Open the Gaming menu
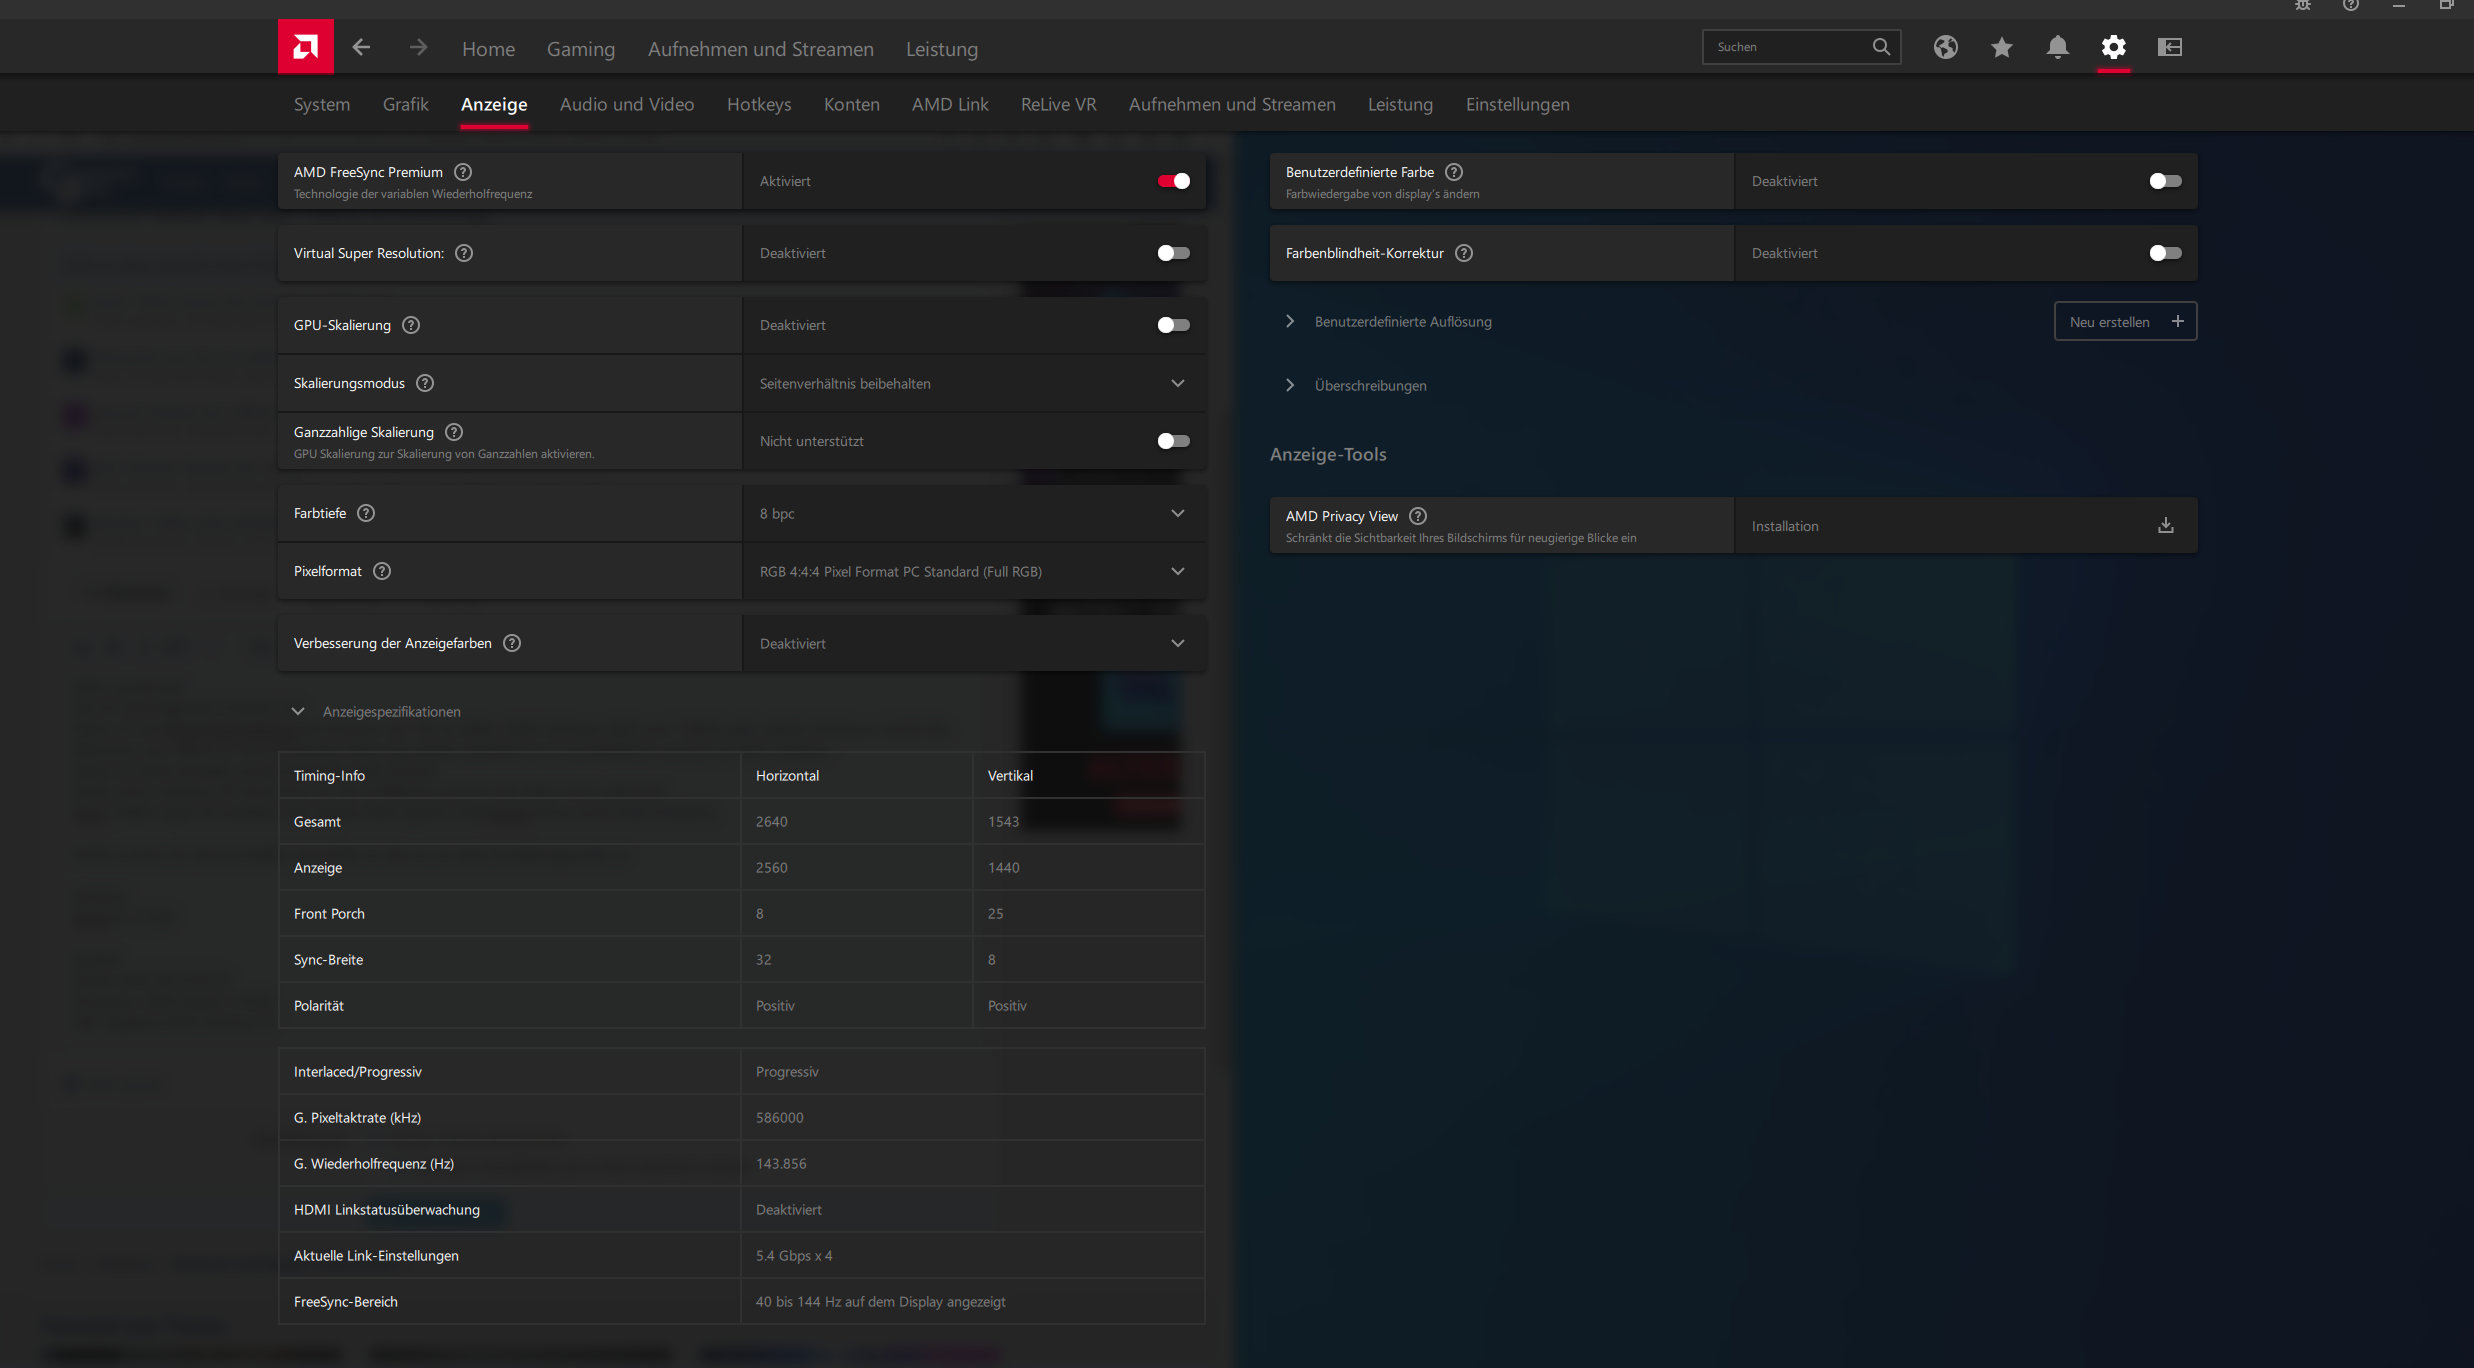The height and width of the screenshot is (1368, 2474). pos(580,48)
